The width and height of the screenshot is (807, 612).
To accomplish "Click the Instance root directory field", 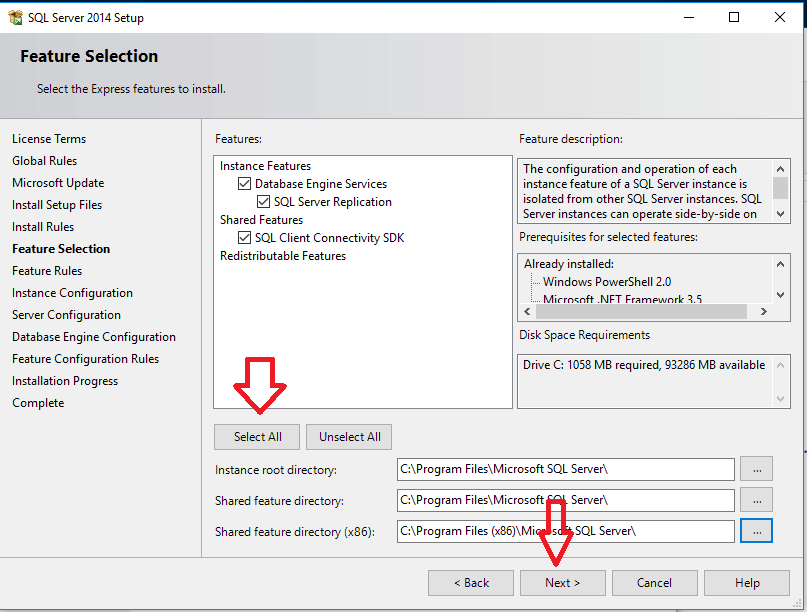I will [x=566, y=469].
